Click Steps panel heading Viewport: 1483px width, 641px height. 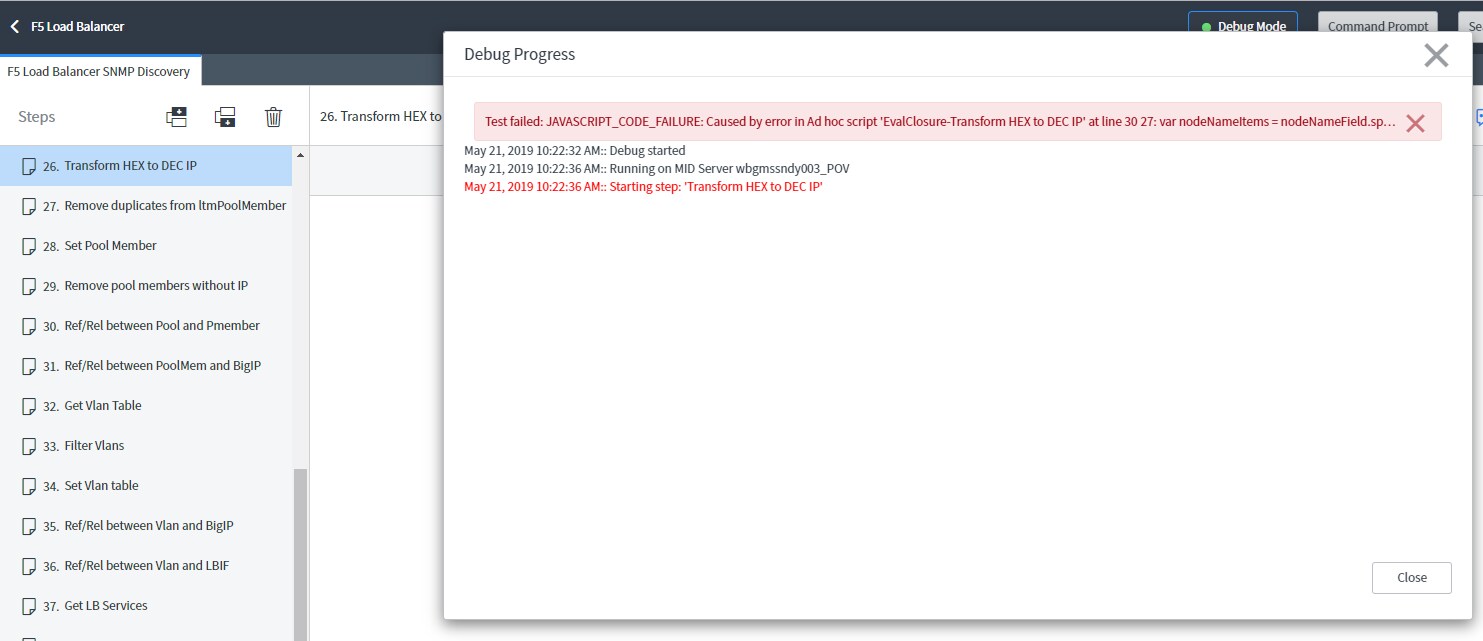[x=37, y=117]
